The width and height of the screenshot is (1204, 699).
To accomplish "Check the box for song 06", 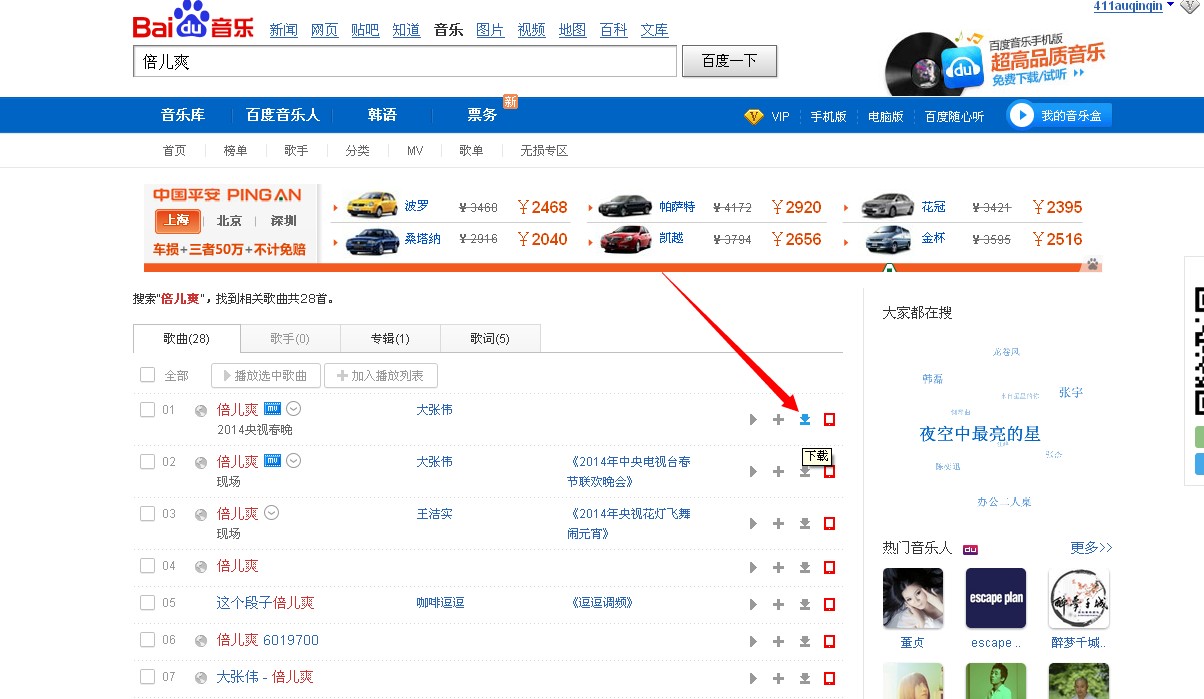I will pos(147,640).
